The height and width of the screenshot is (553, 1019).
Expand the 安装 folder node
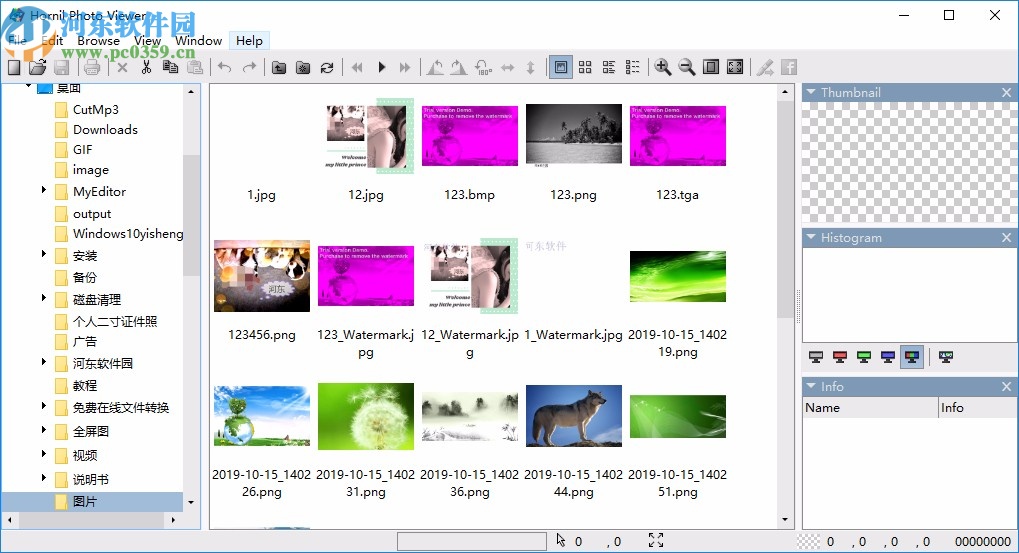click(x=44, y=254)
